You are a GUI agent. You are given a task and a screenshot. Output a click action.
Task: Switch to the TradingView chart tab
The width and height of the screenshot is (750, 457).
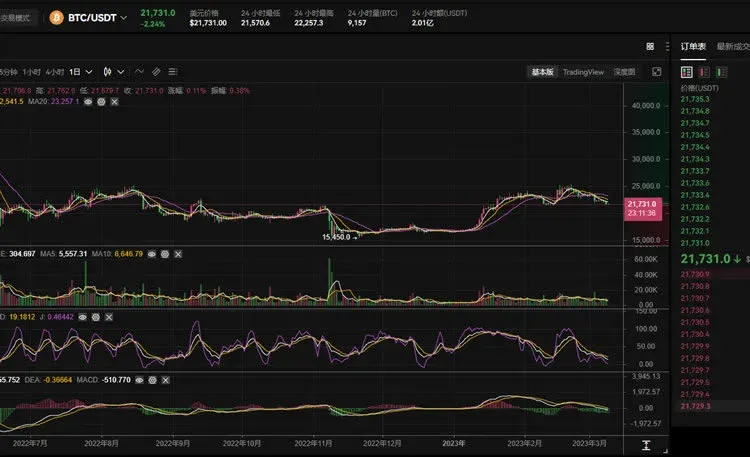(x=583, y=72)
